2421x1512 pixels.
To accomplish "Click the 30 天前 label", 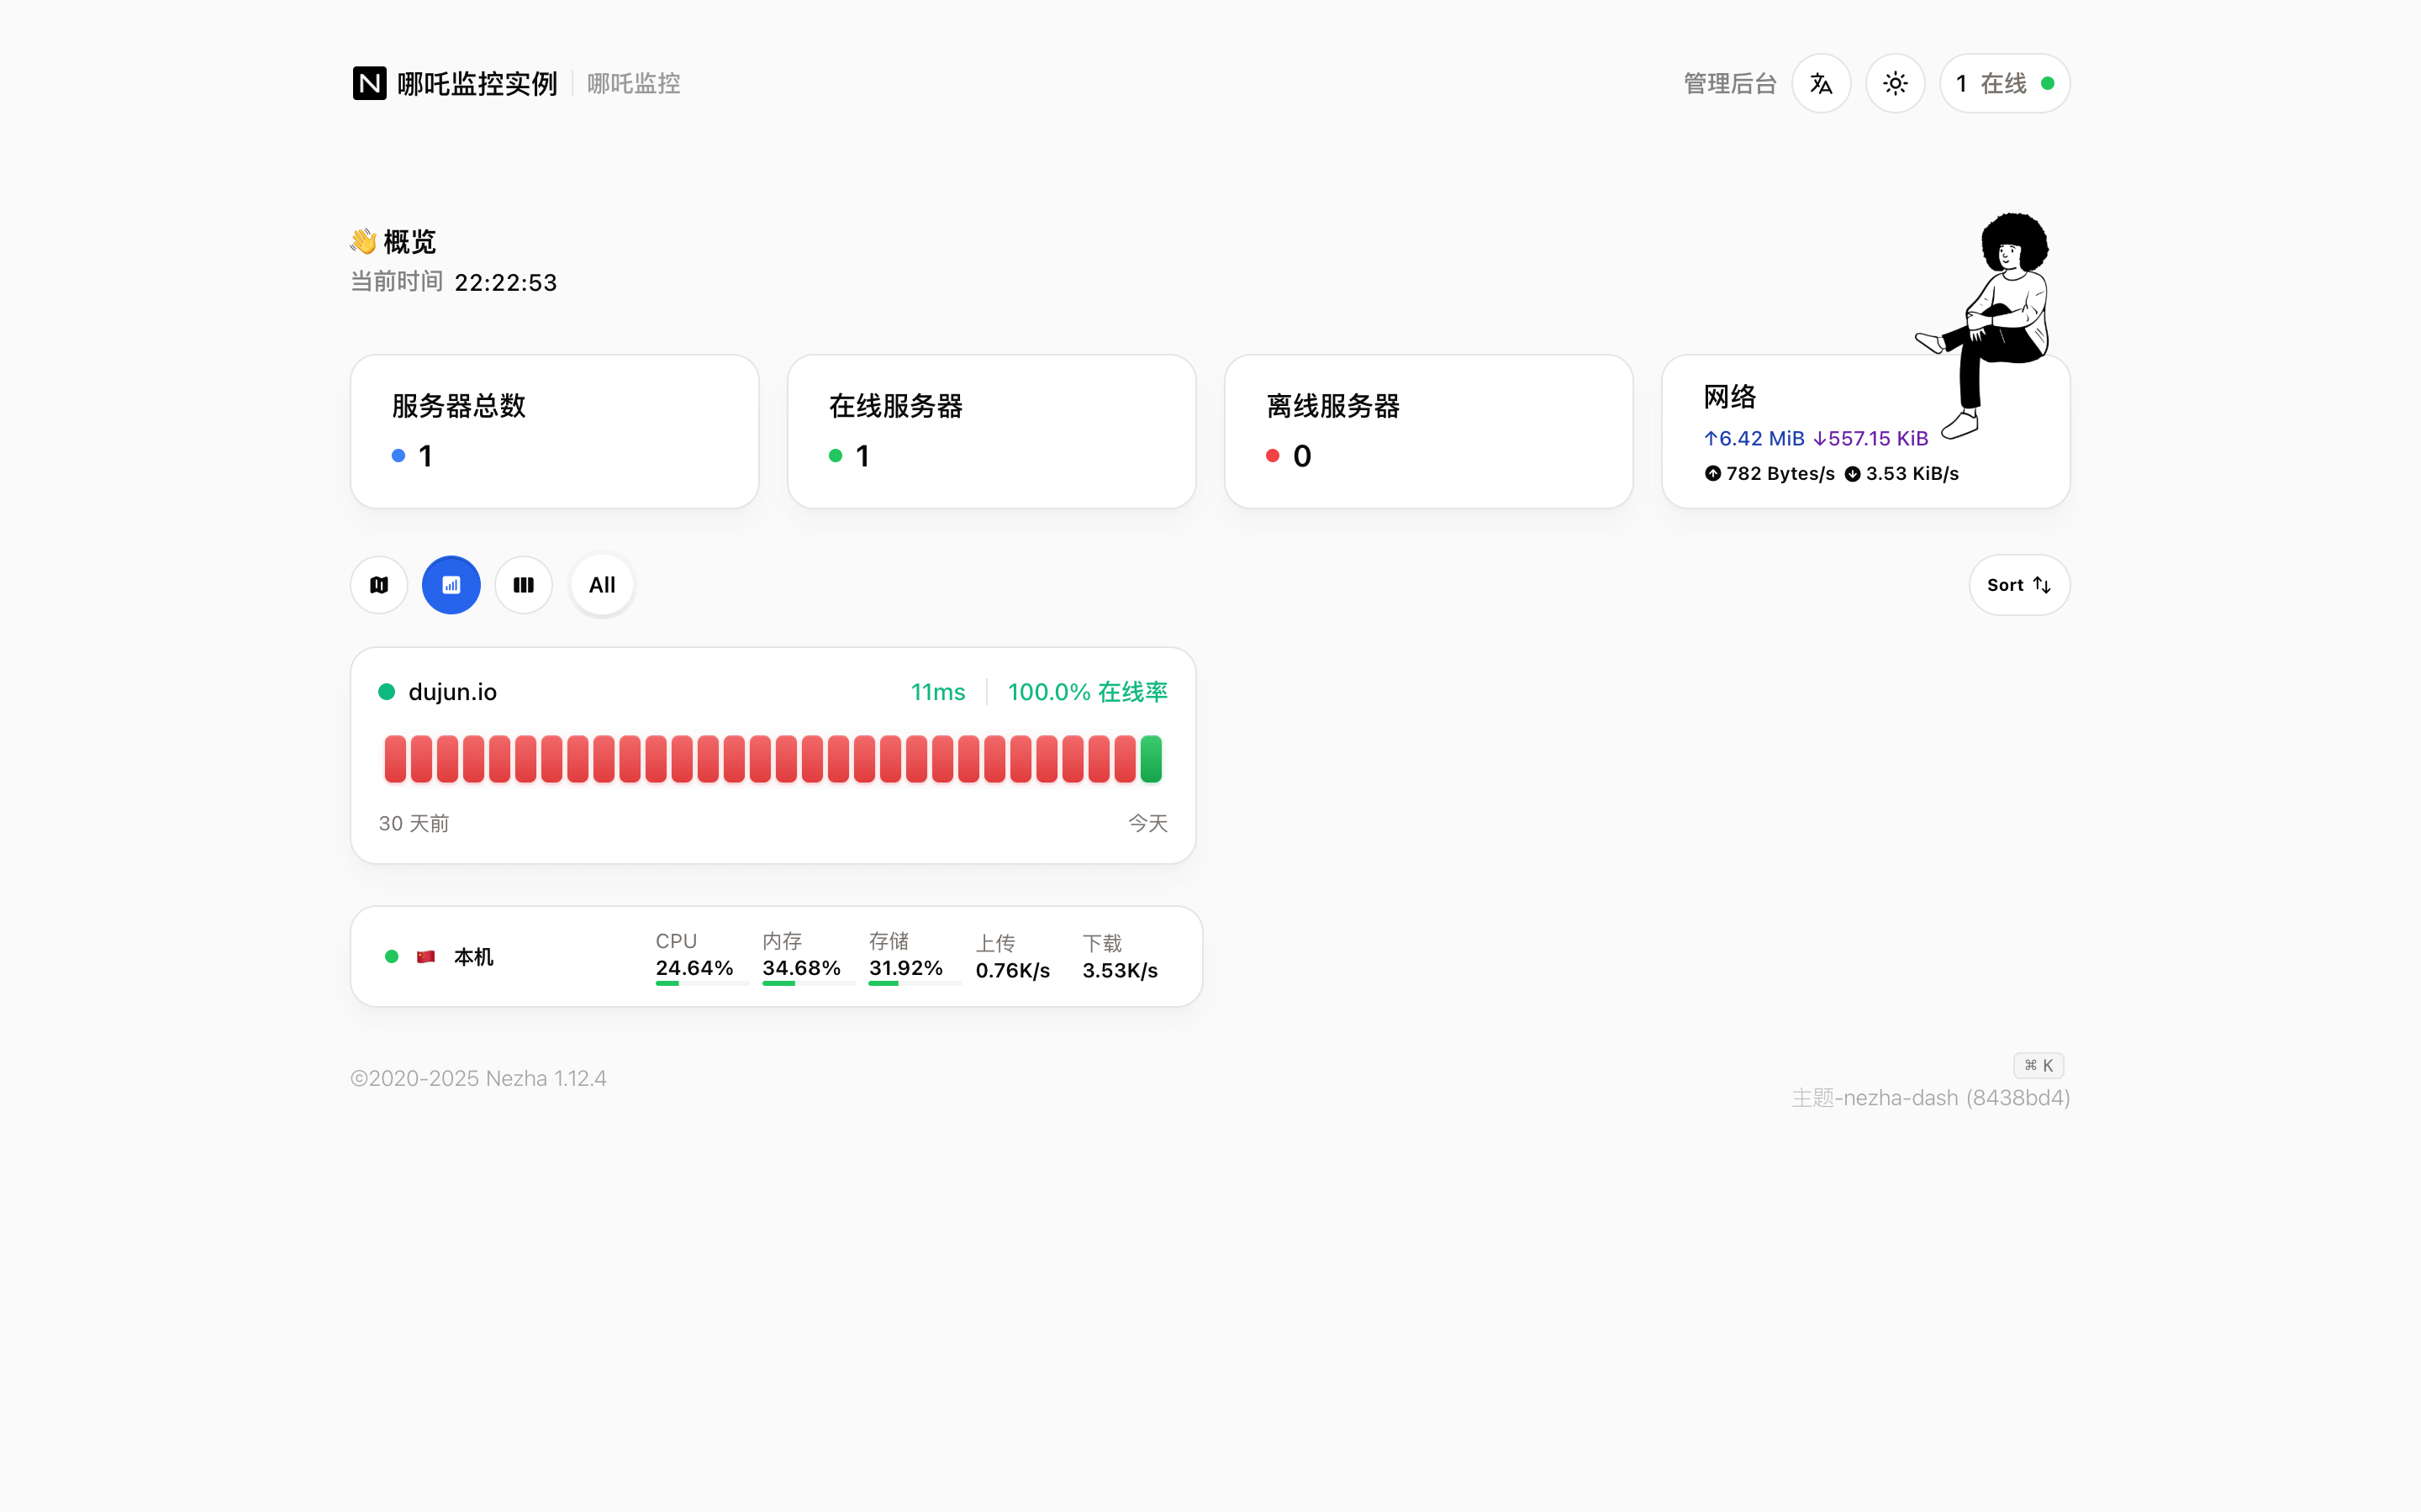I will [414, 823].
